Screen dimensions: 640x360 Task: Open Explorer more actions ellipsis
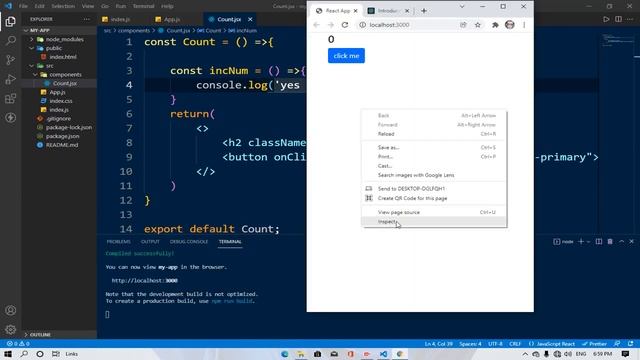click(87, 19)
